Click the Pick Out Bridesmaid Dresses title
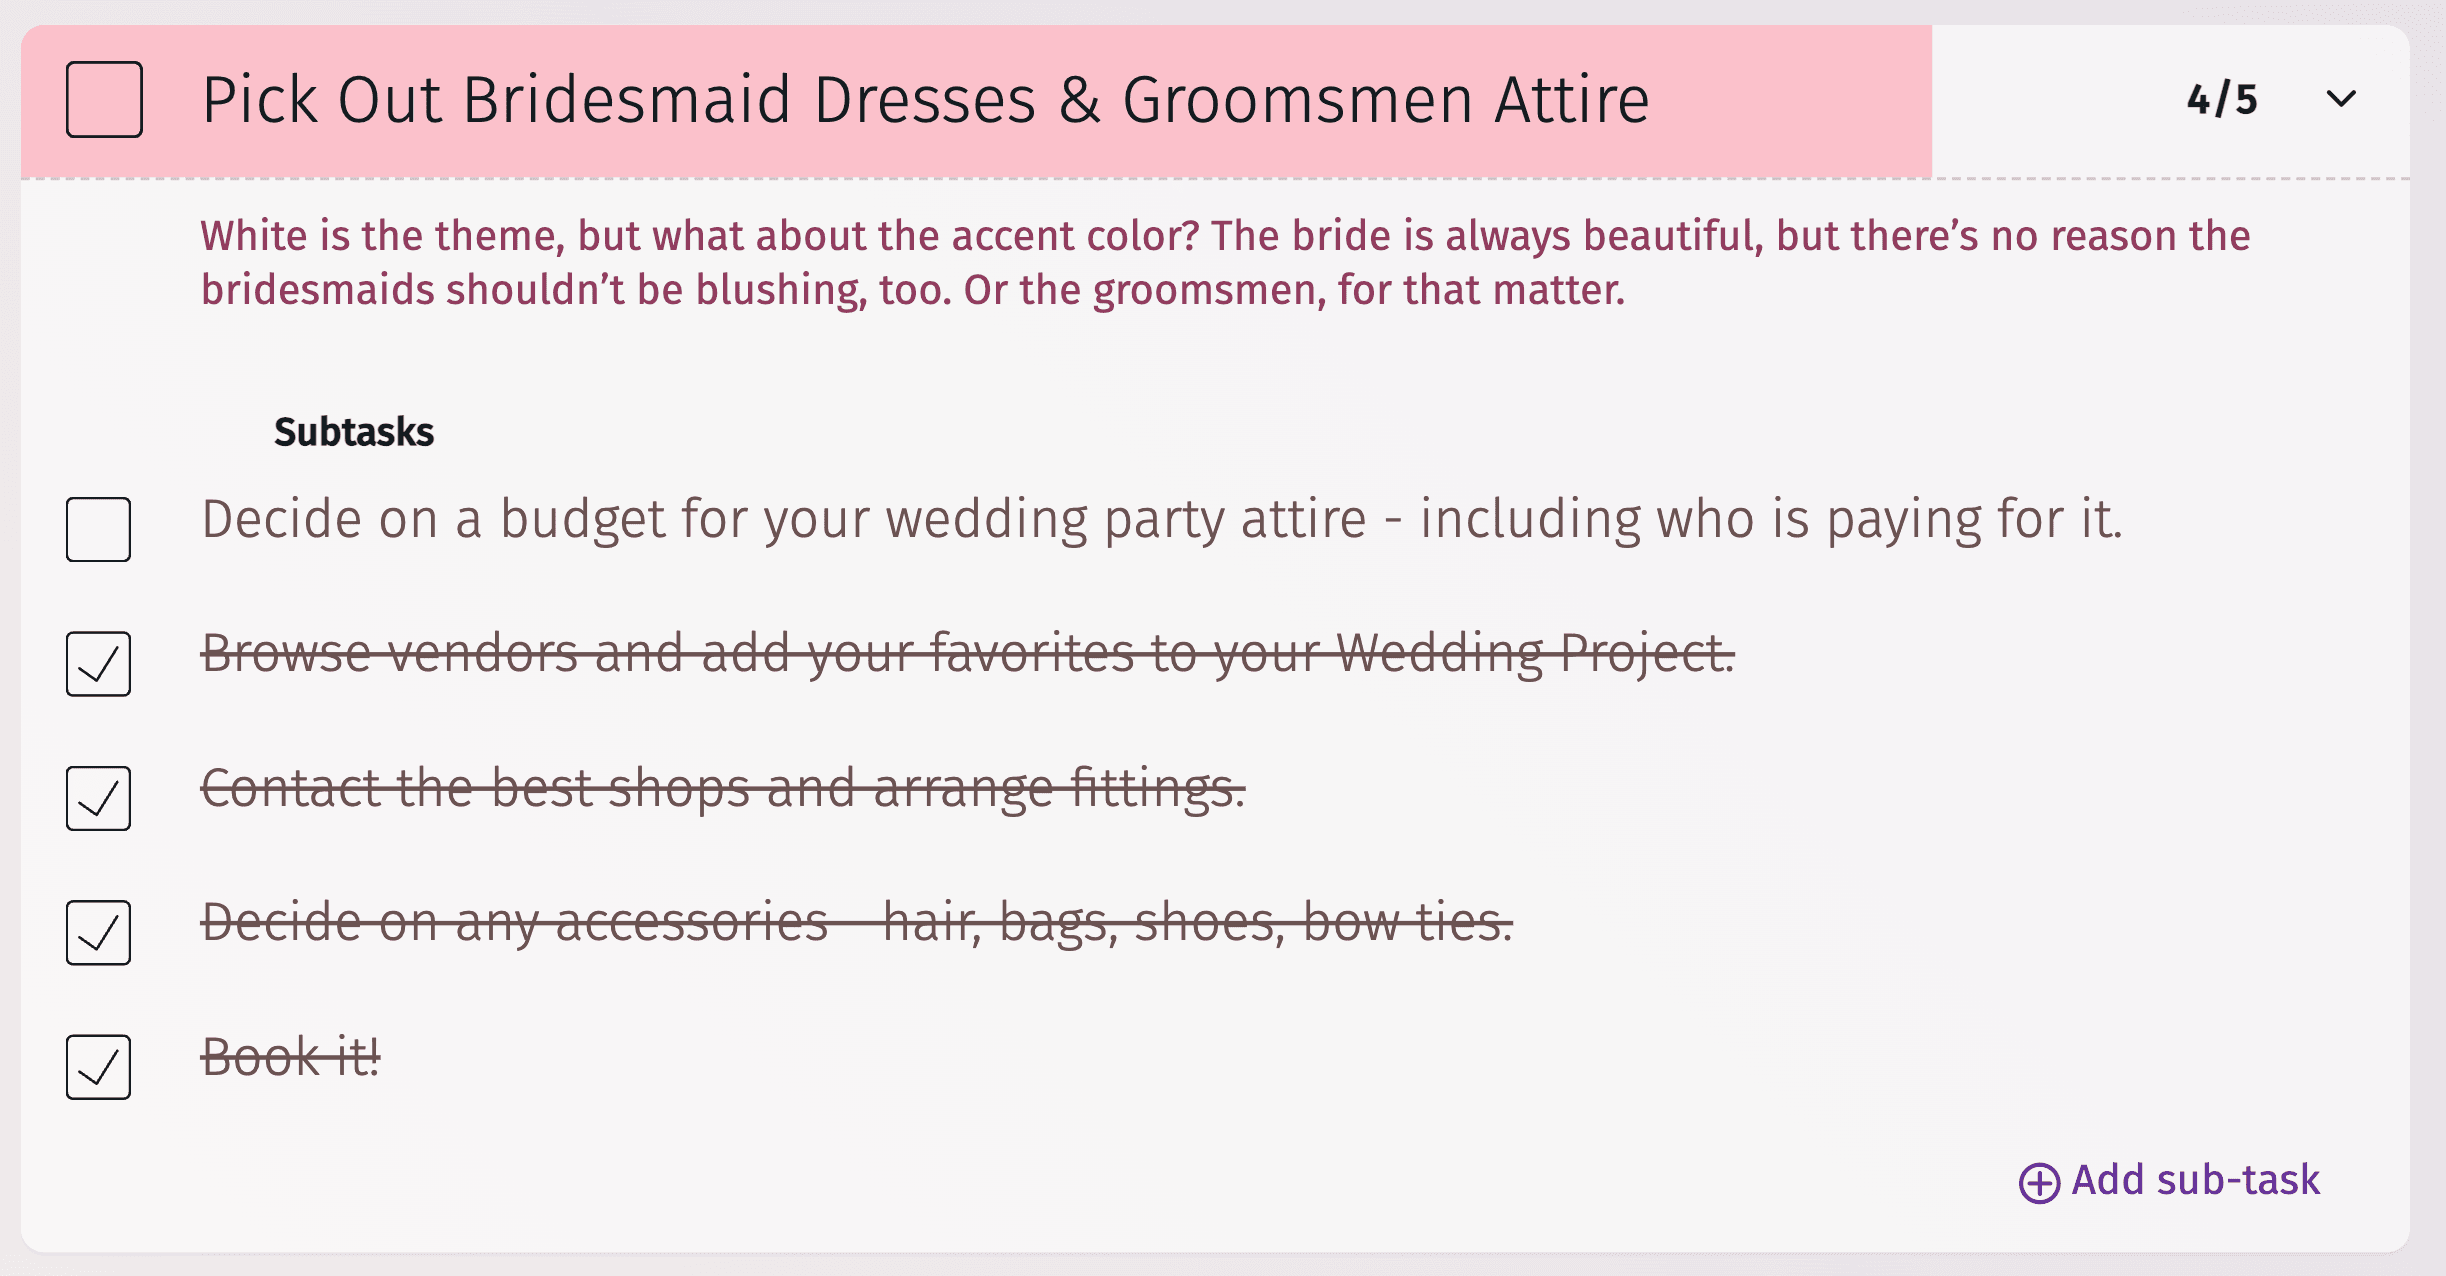The width and height of the screenshot is (2446, 1276). (x=925, y=100)
